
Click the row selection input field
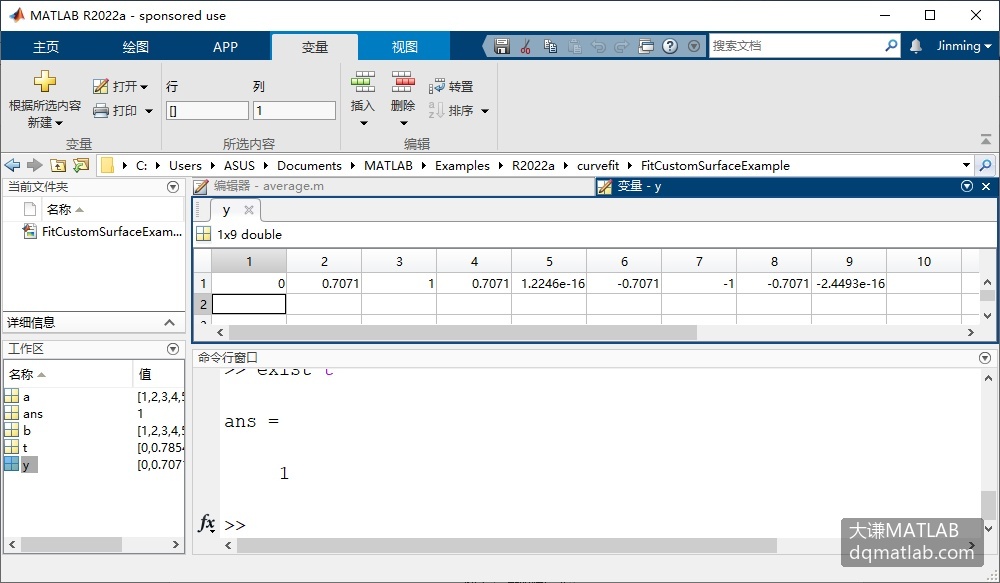pyautogui.click(x=207, y=110)
